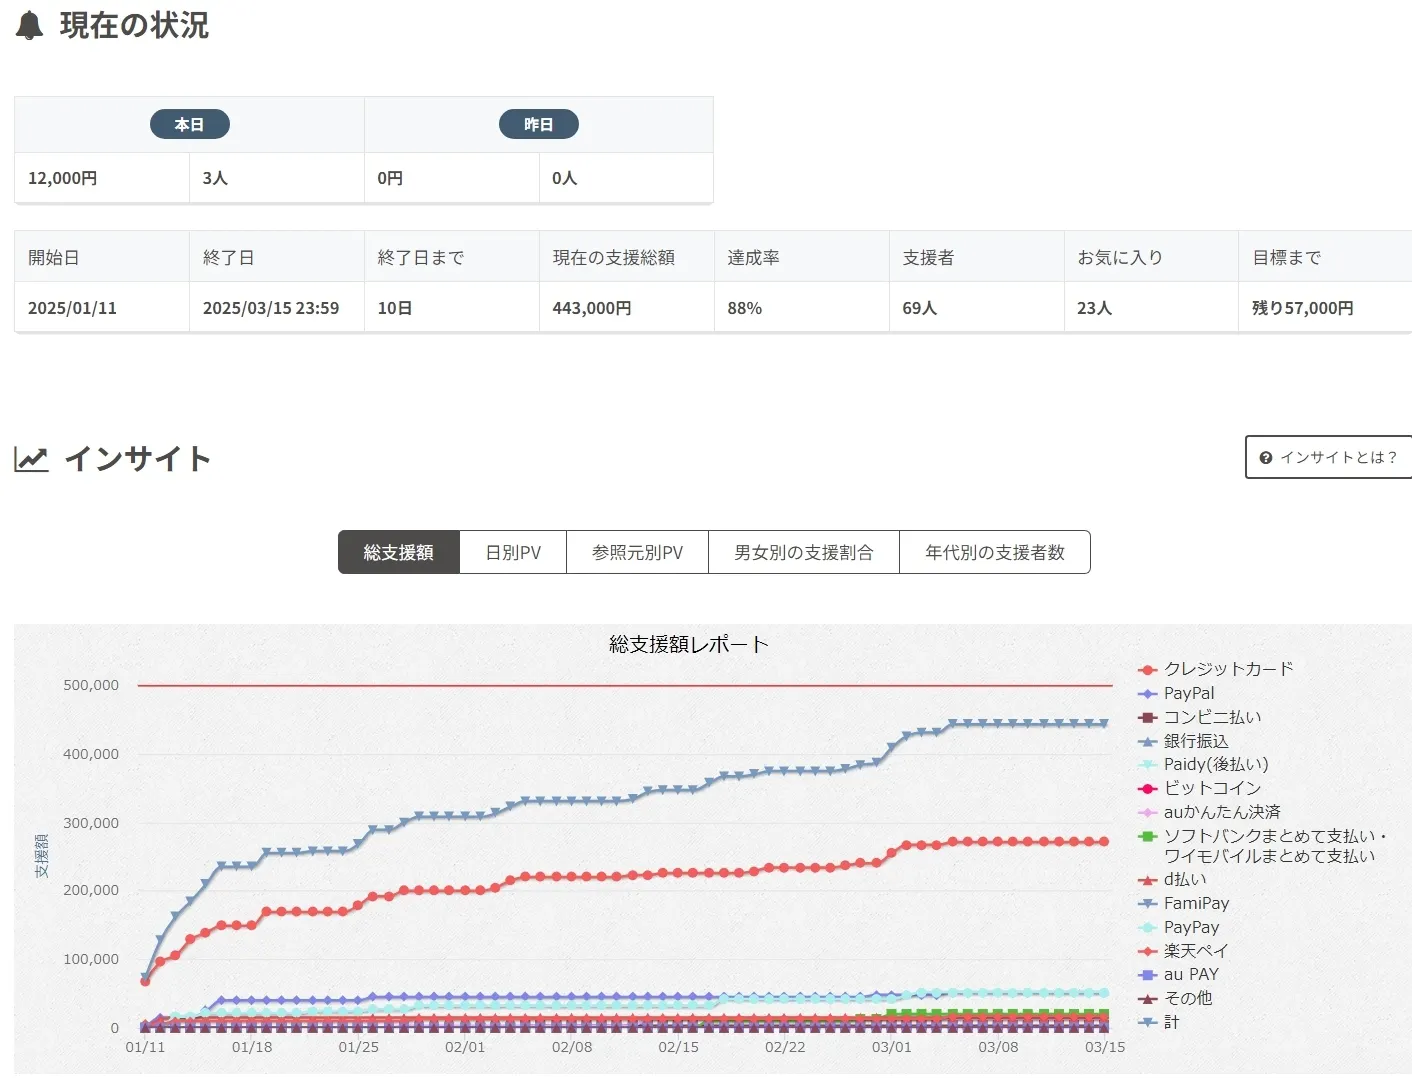The image size is (1412, 1078).
Task: Toggle Paidy(後払い) legend entry
Action: click(x=1215, y=764)
